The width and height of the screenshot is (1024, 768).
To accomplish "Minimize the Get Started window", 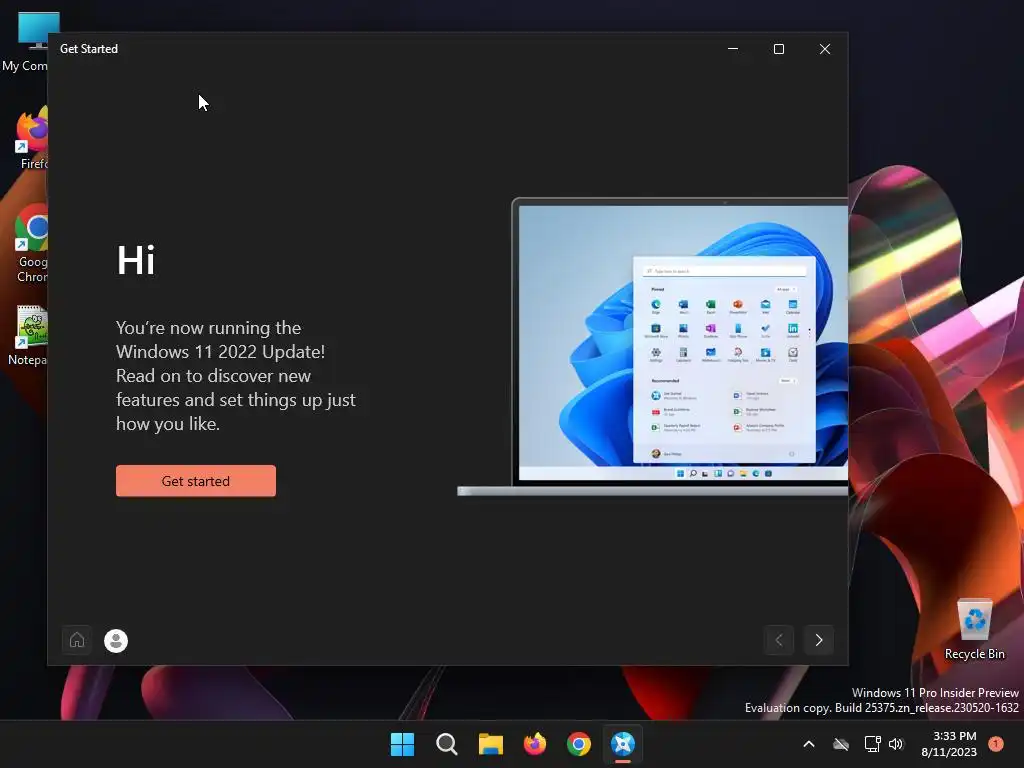I will tap(733, 49).
